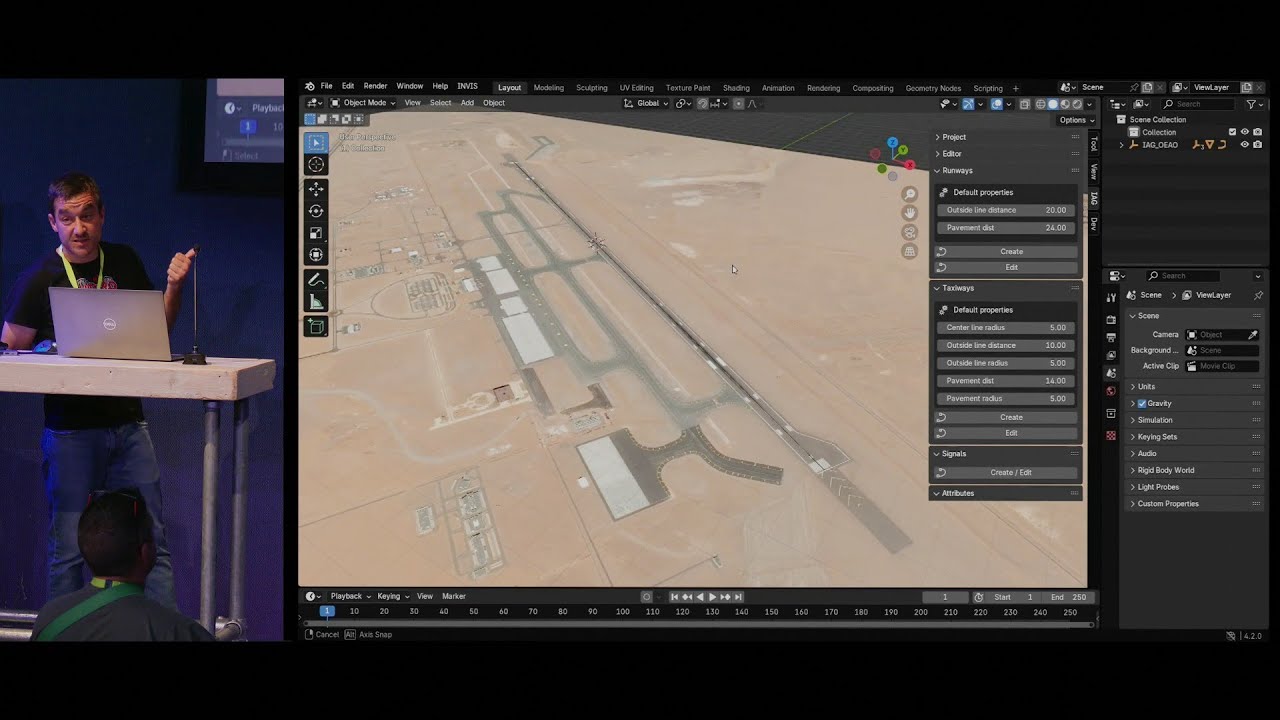Screen dimensions: 1280x720
Task: Toggle viewport X-ray mode
Action: pyautogui.click(x=1025, y=104)
